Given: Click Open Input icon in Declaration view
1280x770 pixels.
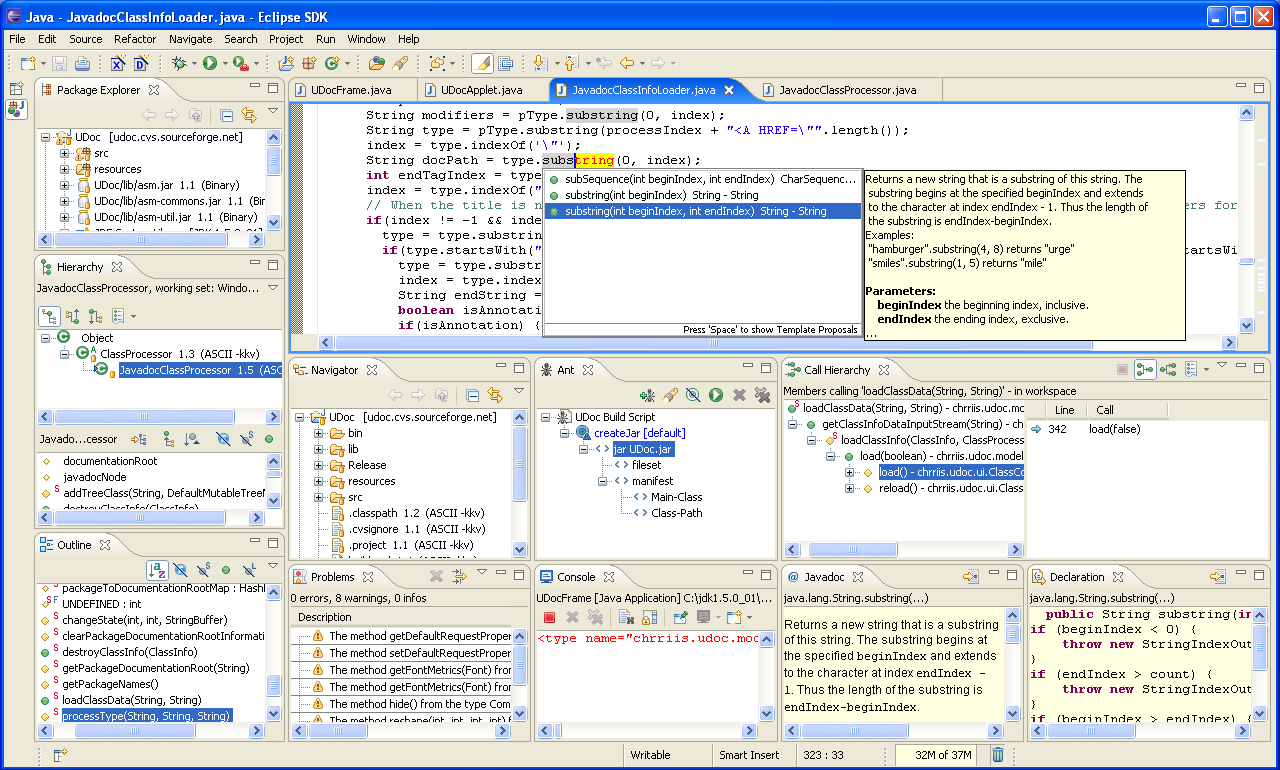Looking at the screenshot, I should coord(1217,577).
